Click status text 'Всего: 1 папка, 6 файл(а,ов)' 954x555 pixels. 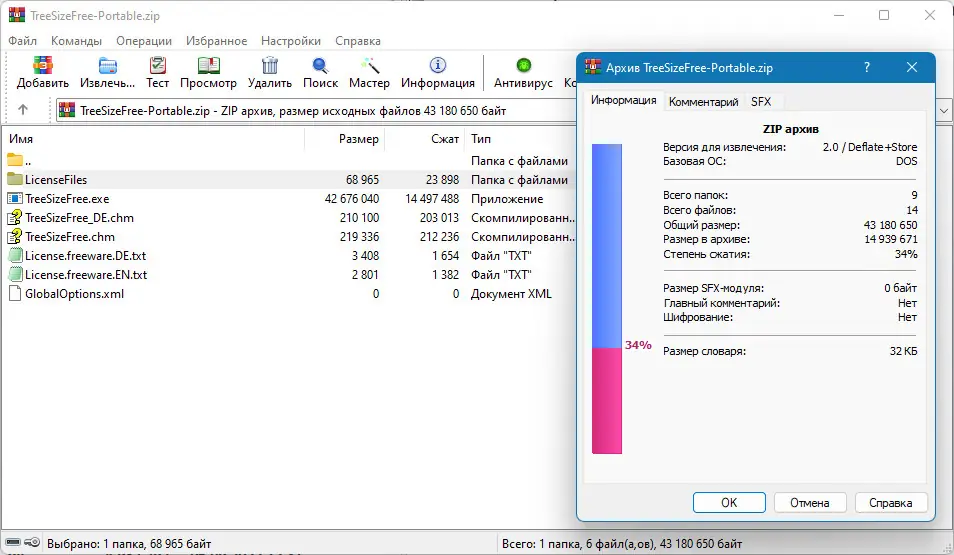coord(579,543)
